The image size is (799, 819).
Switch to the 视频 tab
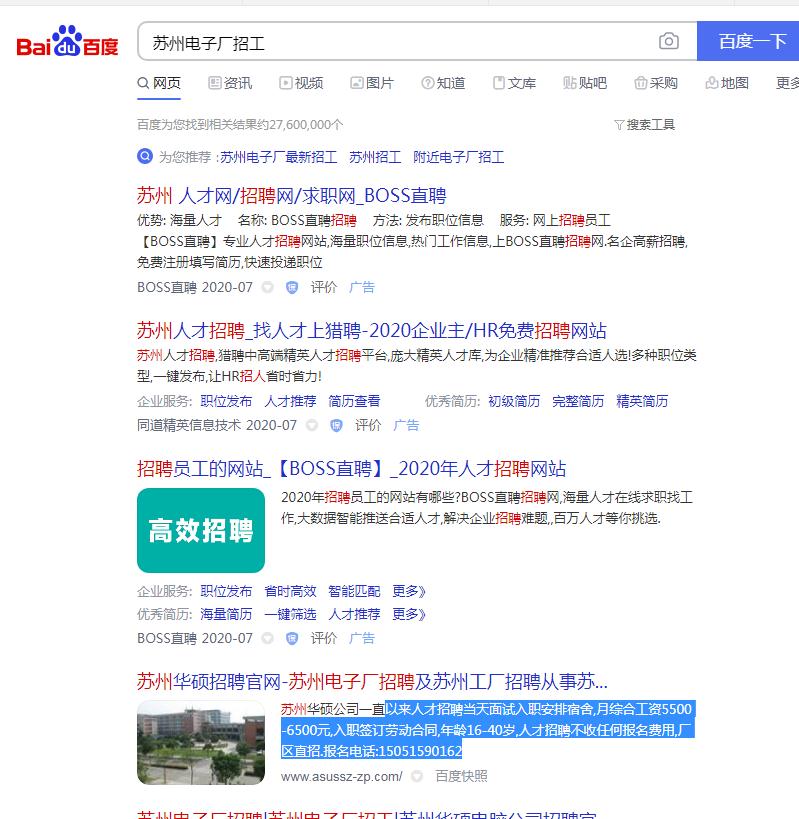[x=301, y=83]
